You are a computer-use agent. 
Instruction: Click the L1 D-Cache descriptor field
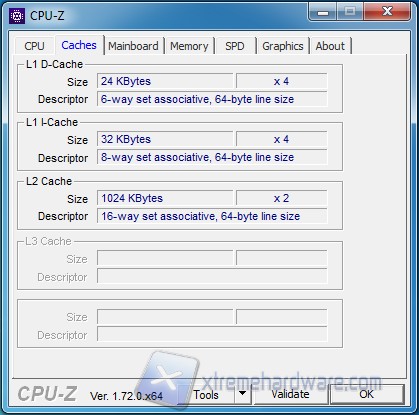click(x=212, y=99)
